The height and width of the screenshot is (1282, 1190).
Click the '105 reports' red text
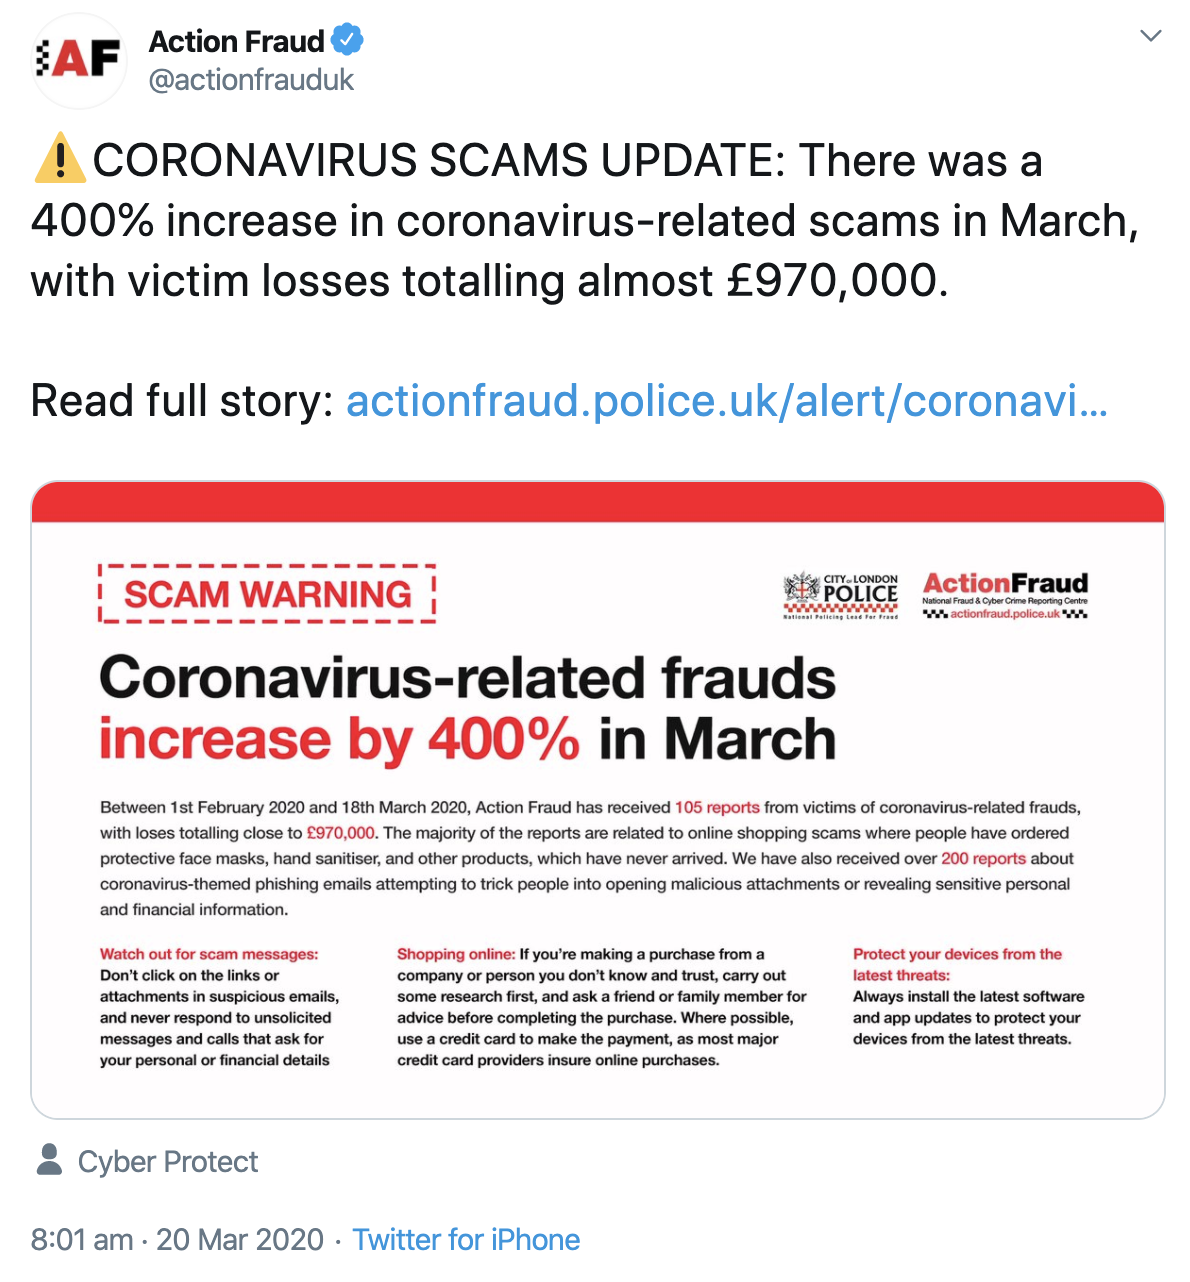tap(717, 807)
